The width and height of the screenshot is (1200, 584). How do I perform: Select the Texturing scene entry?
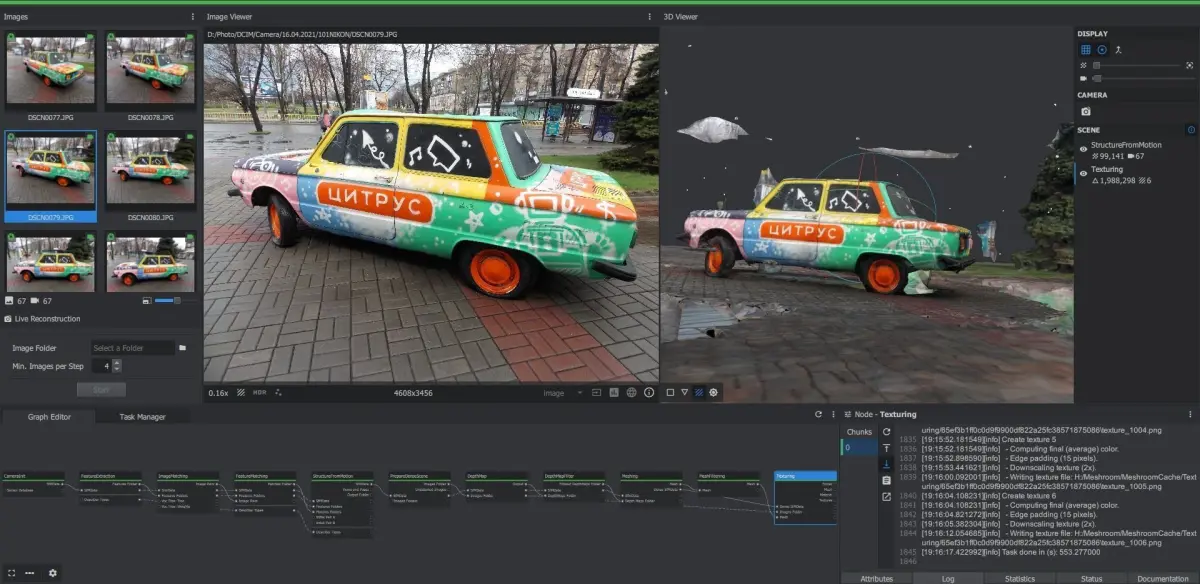click(x=1107, y=169)
